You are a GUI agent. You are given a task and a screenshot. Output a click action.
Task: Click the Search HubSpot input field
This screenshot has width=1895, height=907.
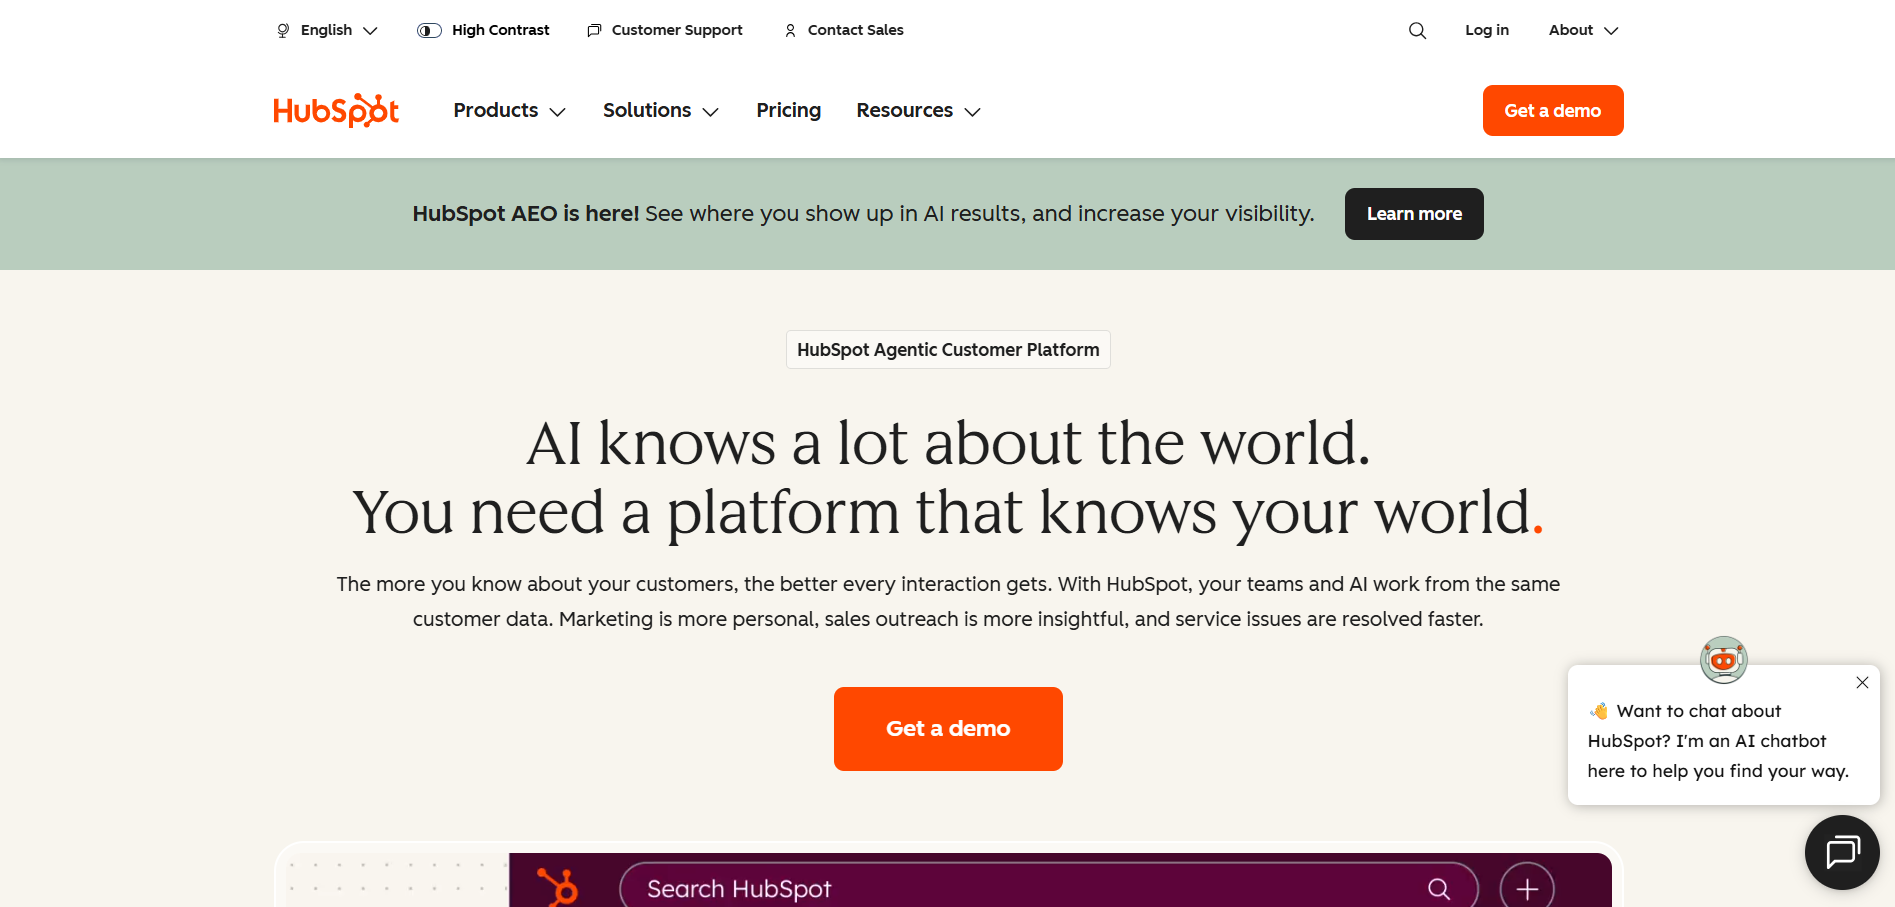1049,888
